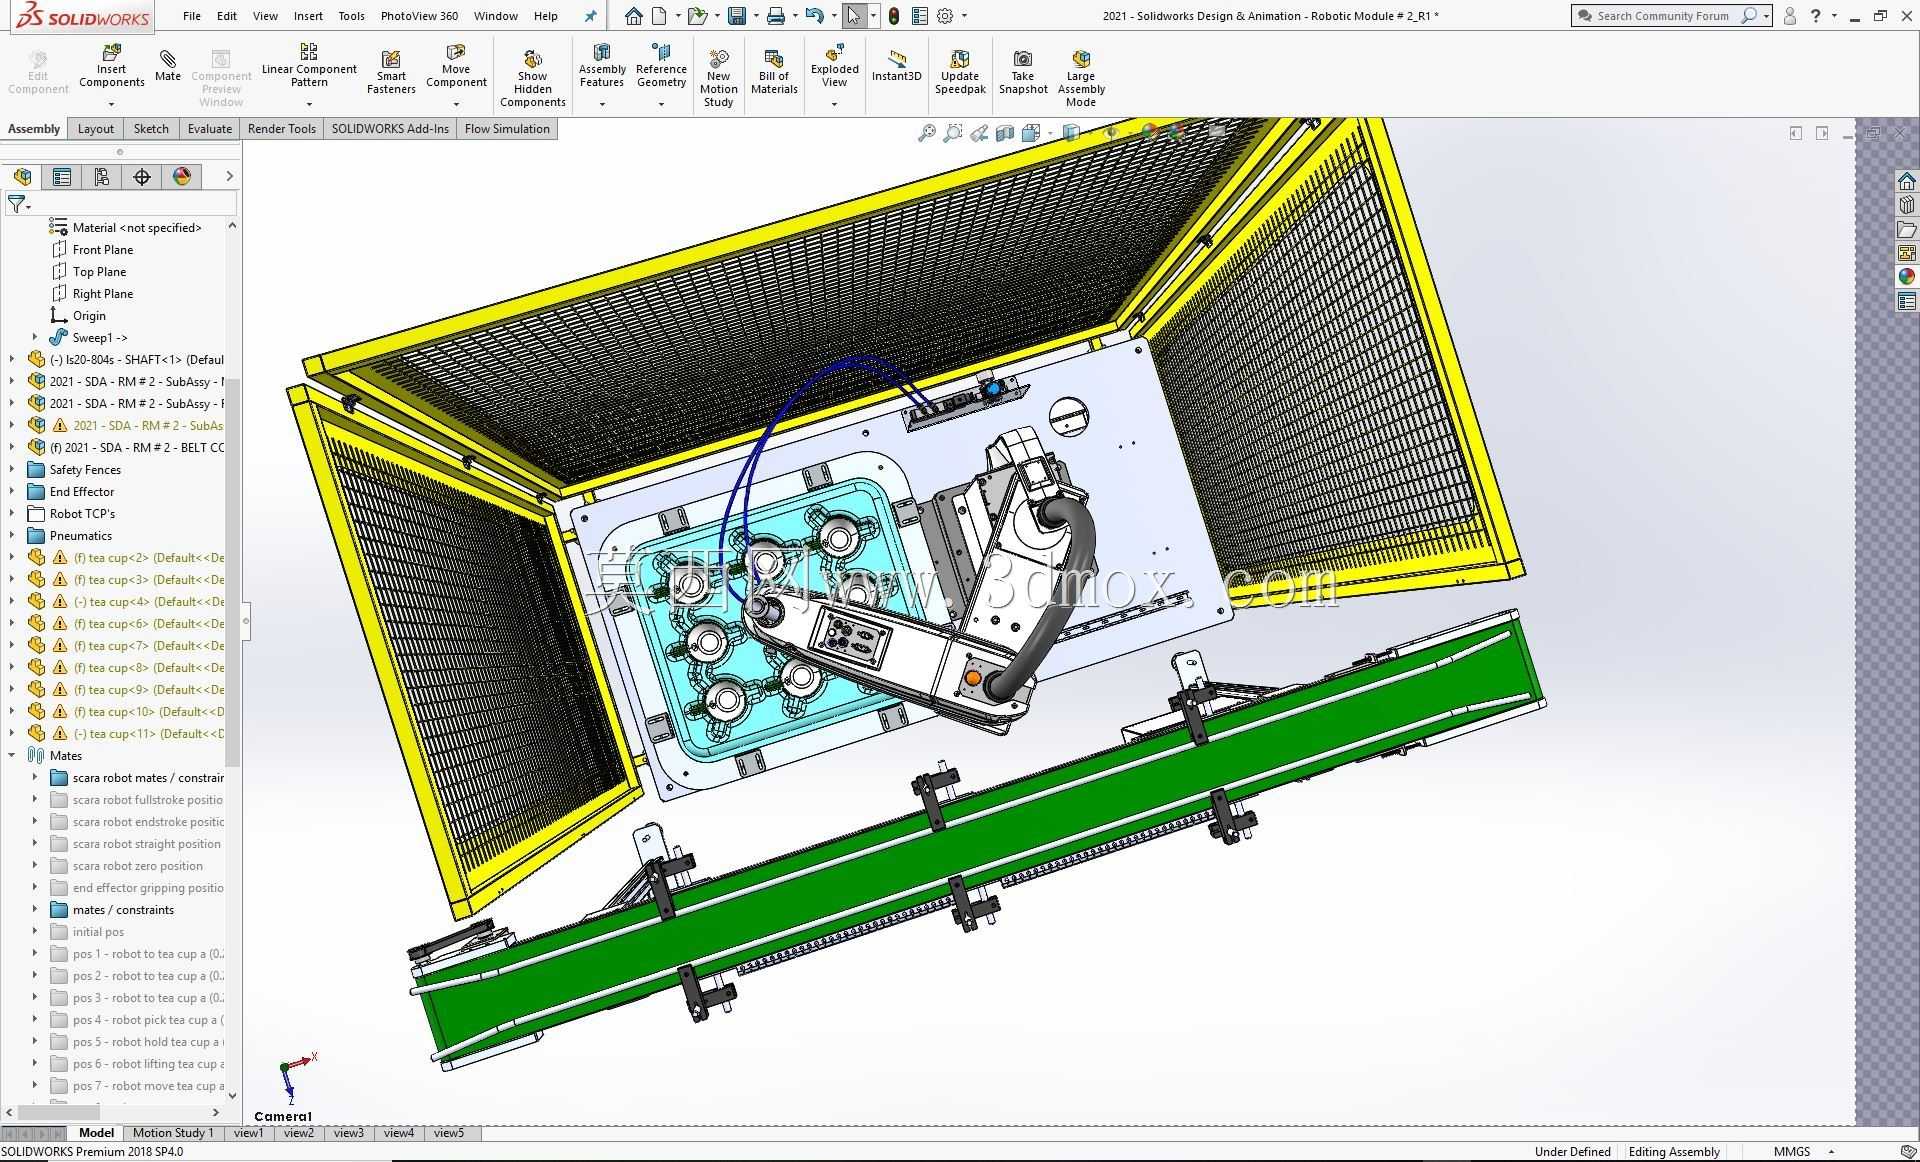Image resolution: width=1920 pixels, height=1162 pixels.
Task: Click the Save icon in the title bar
Action: pyautogui.click(x=737, y=16)
